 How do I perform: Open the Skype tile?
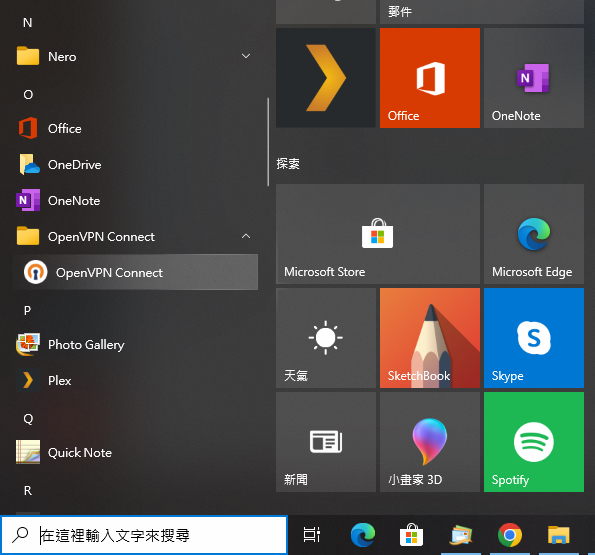tap(534, 338)
